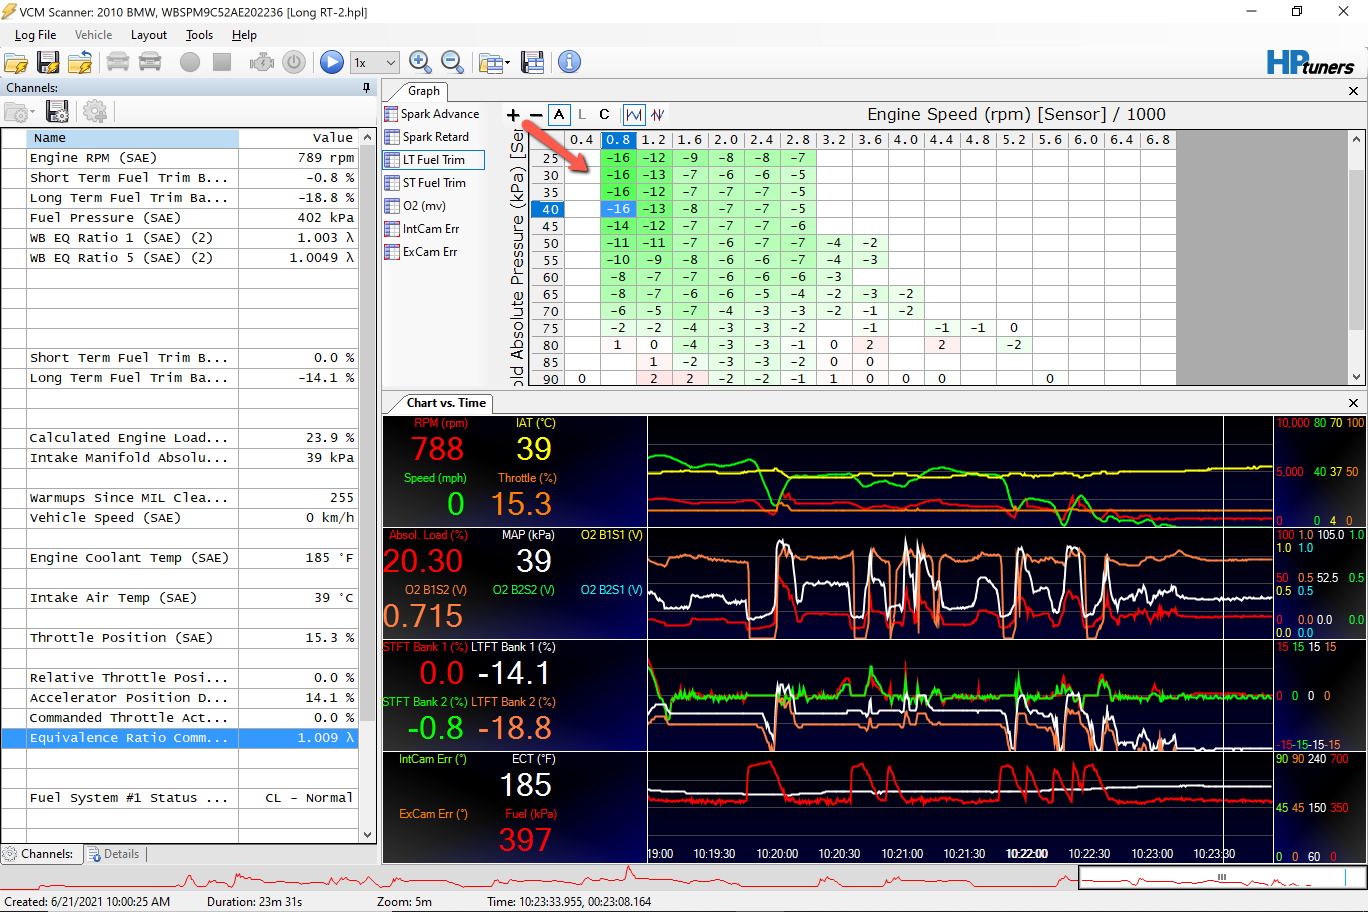This screenshot has width=1368, height=912.
Task: Click the plus button above the fuel trim table
Action: tap(513, 114)
